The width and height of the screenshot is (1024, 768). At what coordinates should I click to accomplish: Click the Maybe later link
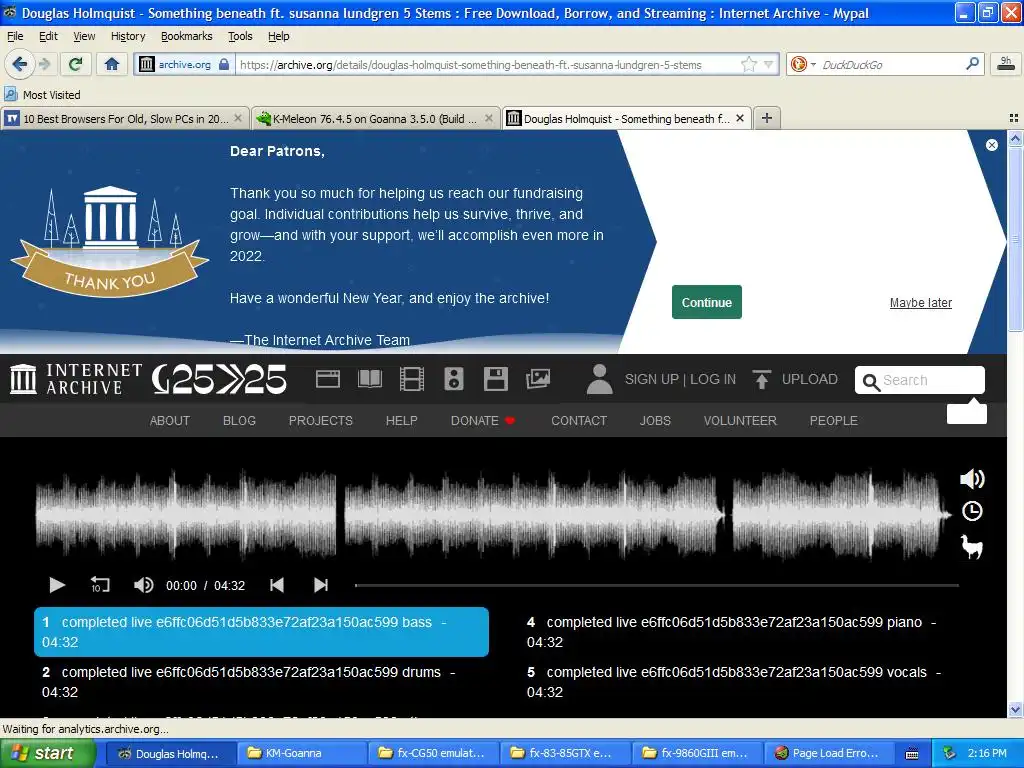pos(921,302)
